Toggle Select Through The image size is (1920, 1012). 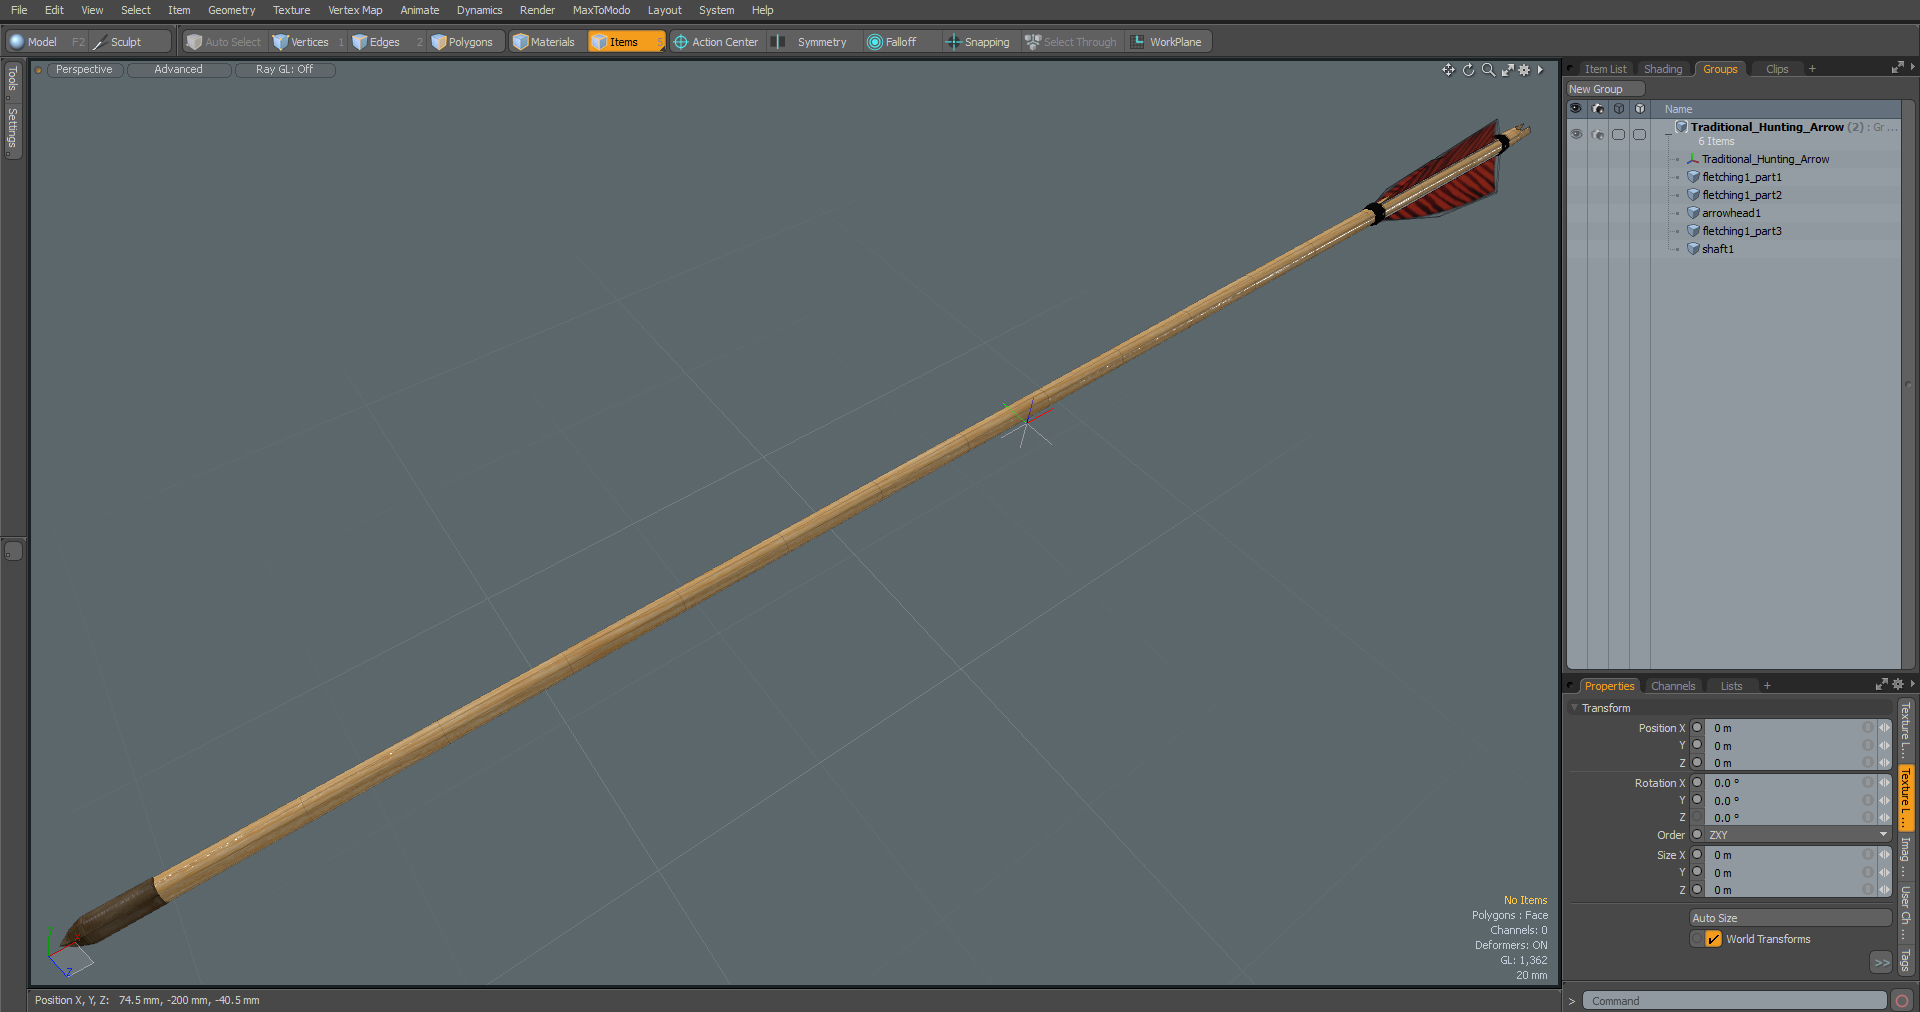tap(1071, 42)
